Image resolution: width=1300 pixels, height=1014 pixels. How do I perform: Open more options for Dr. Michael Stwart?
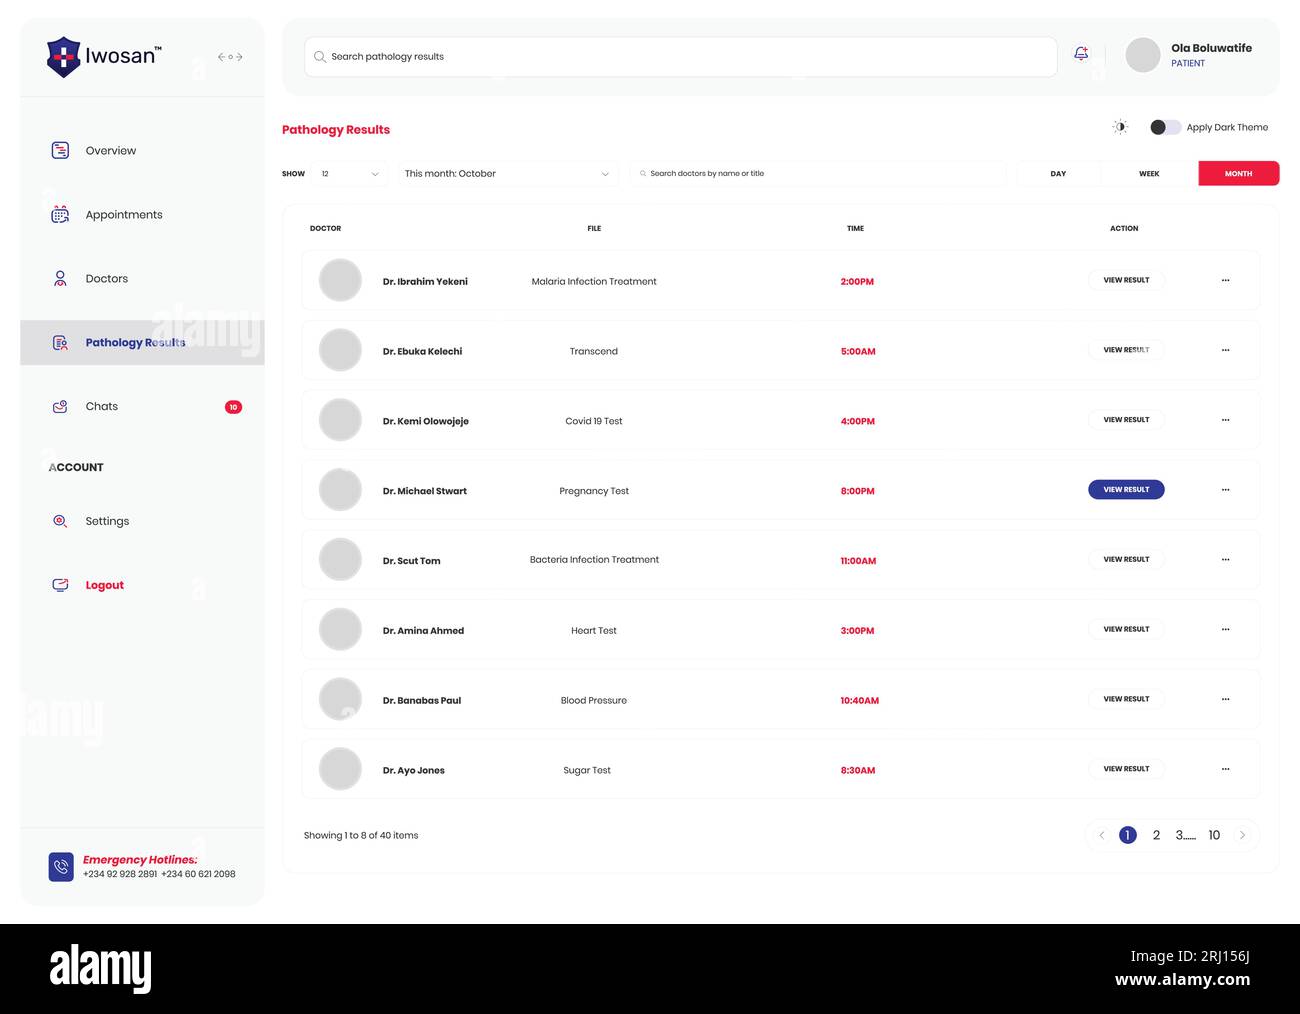pyautogui.click(x=1225, y=490)
